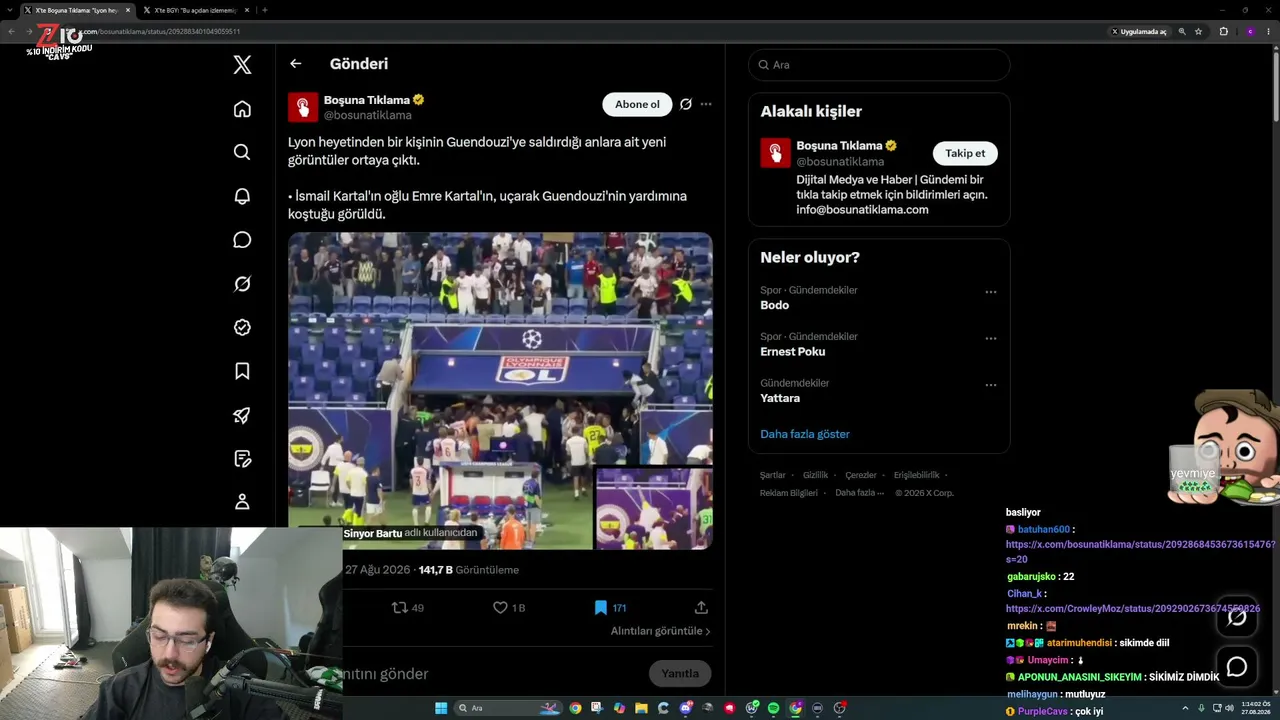Screen dimensions: 1280x720
Task: Open the post's three-dot more menu
Action: coord(706,104)
